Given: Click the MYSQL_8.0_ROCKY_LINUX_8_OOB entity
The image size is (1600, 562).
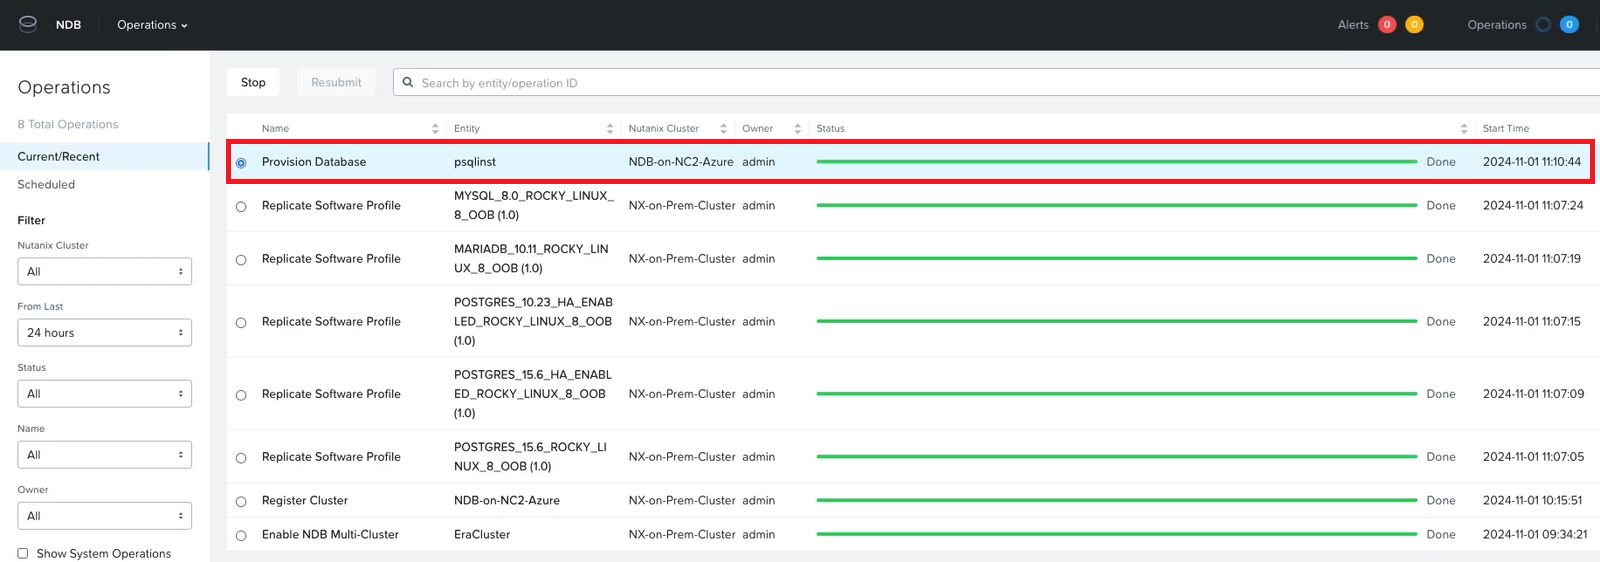Looking at the screenshot, I should [534, 205].
